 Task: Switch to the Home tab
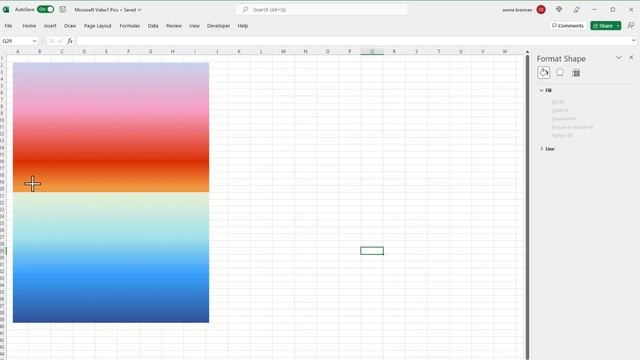[29, 26]
